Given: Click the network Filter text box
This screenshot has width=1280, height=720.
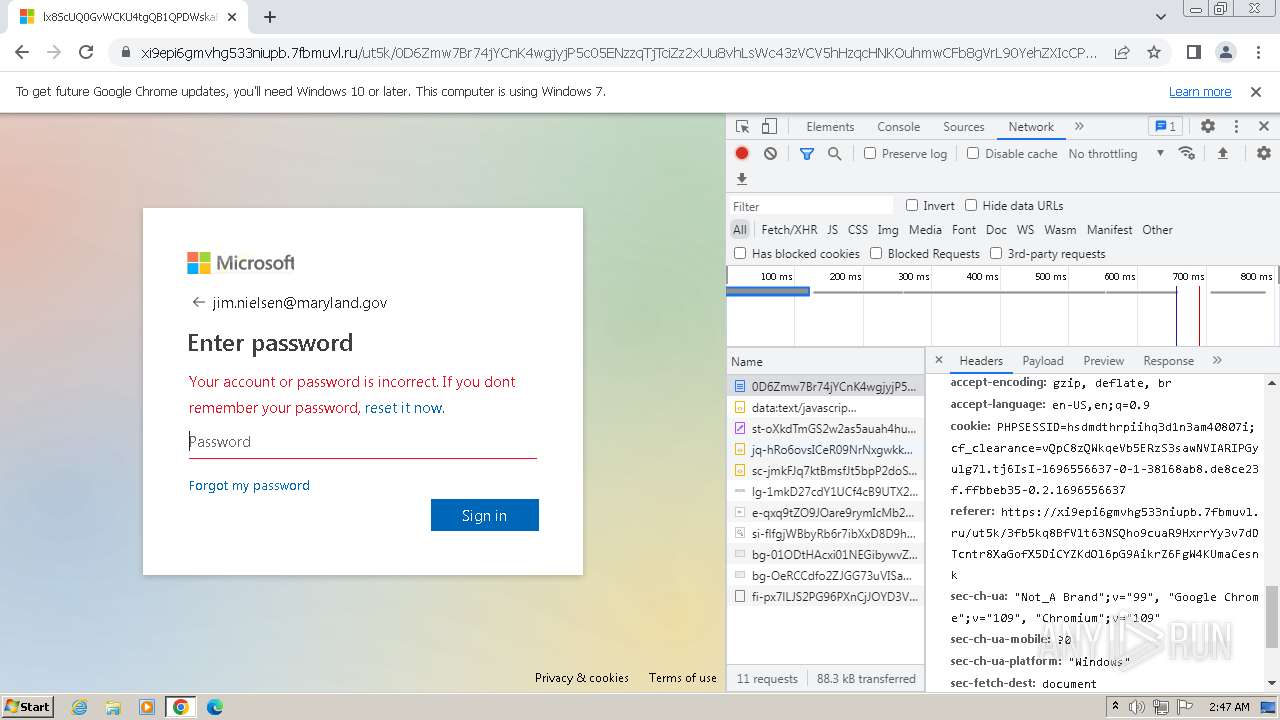Looking at the screenshot, I should pos(811,206).
